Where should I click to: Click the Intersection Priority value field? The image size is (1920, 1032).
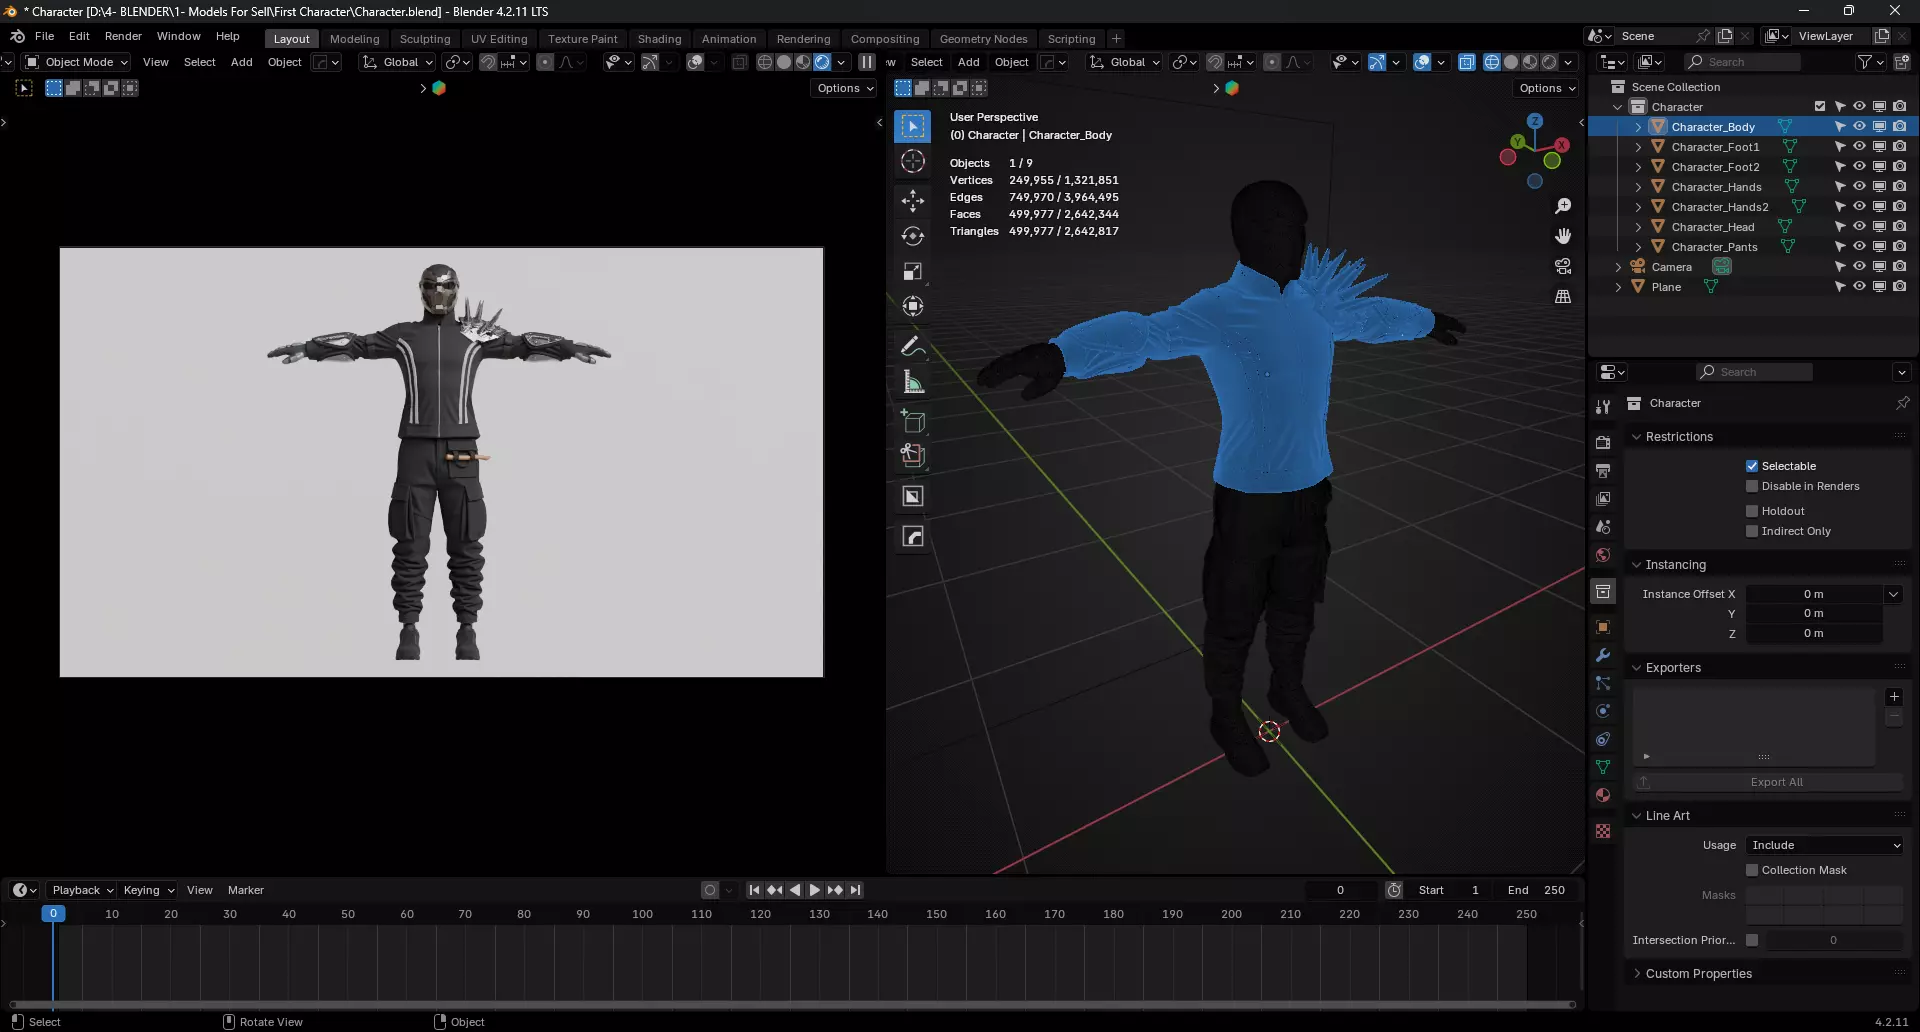click(1833, 940)
